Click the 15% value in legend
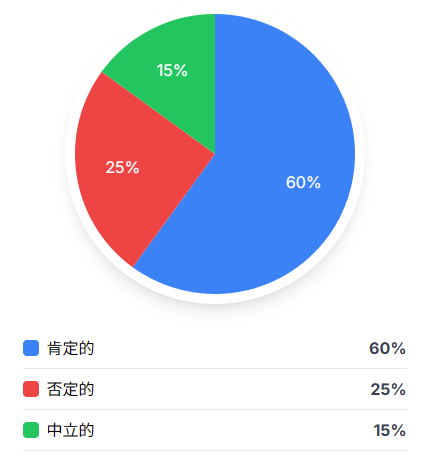The height and width of the screenshot is (468, 432). (x=390, y=430)
